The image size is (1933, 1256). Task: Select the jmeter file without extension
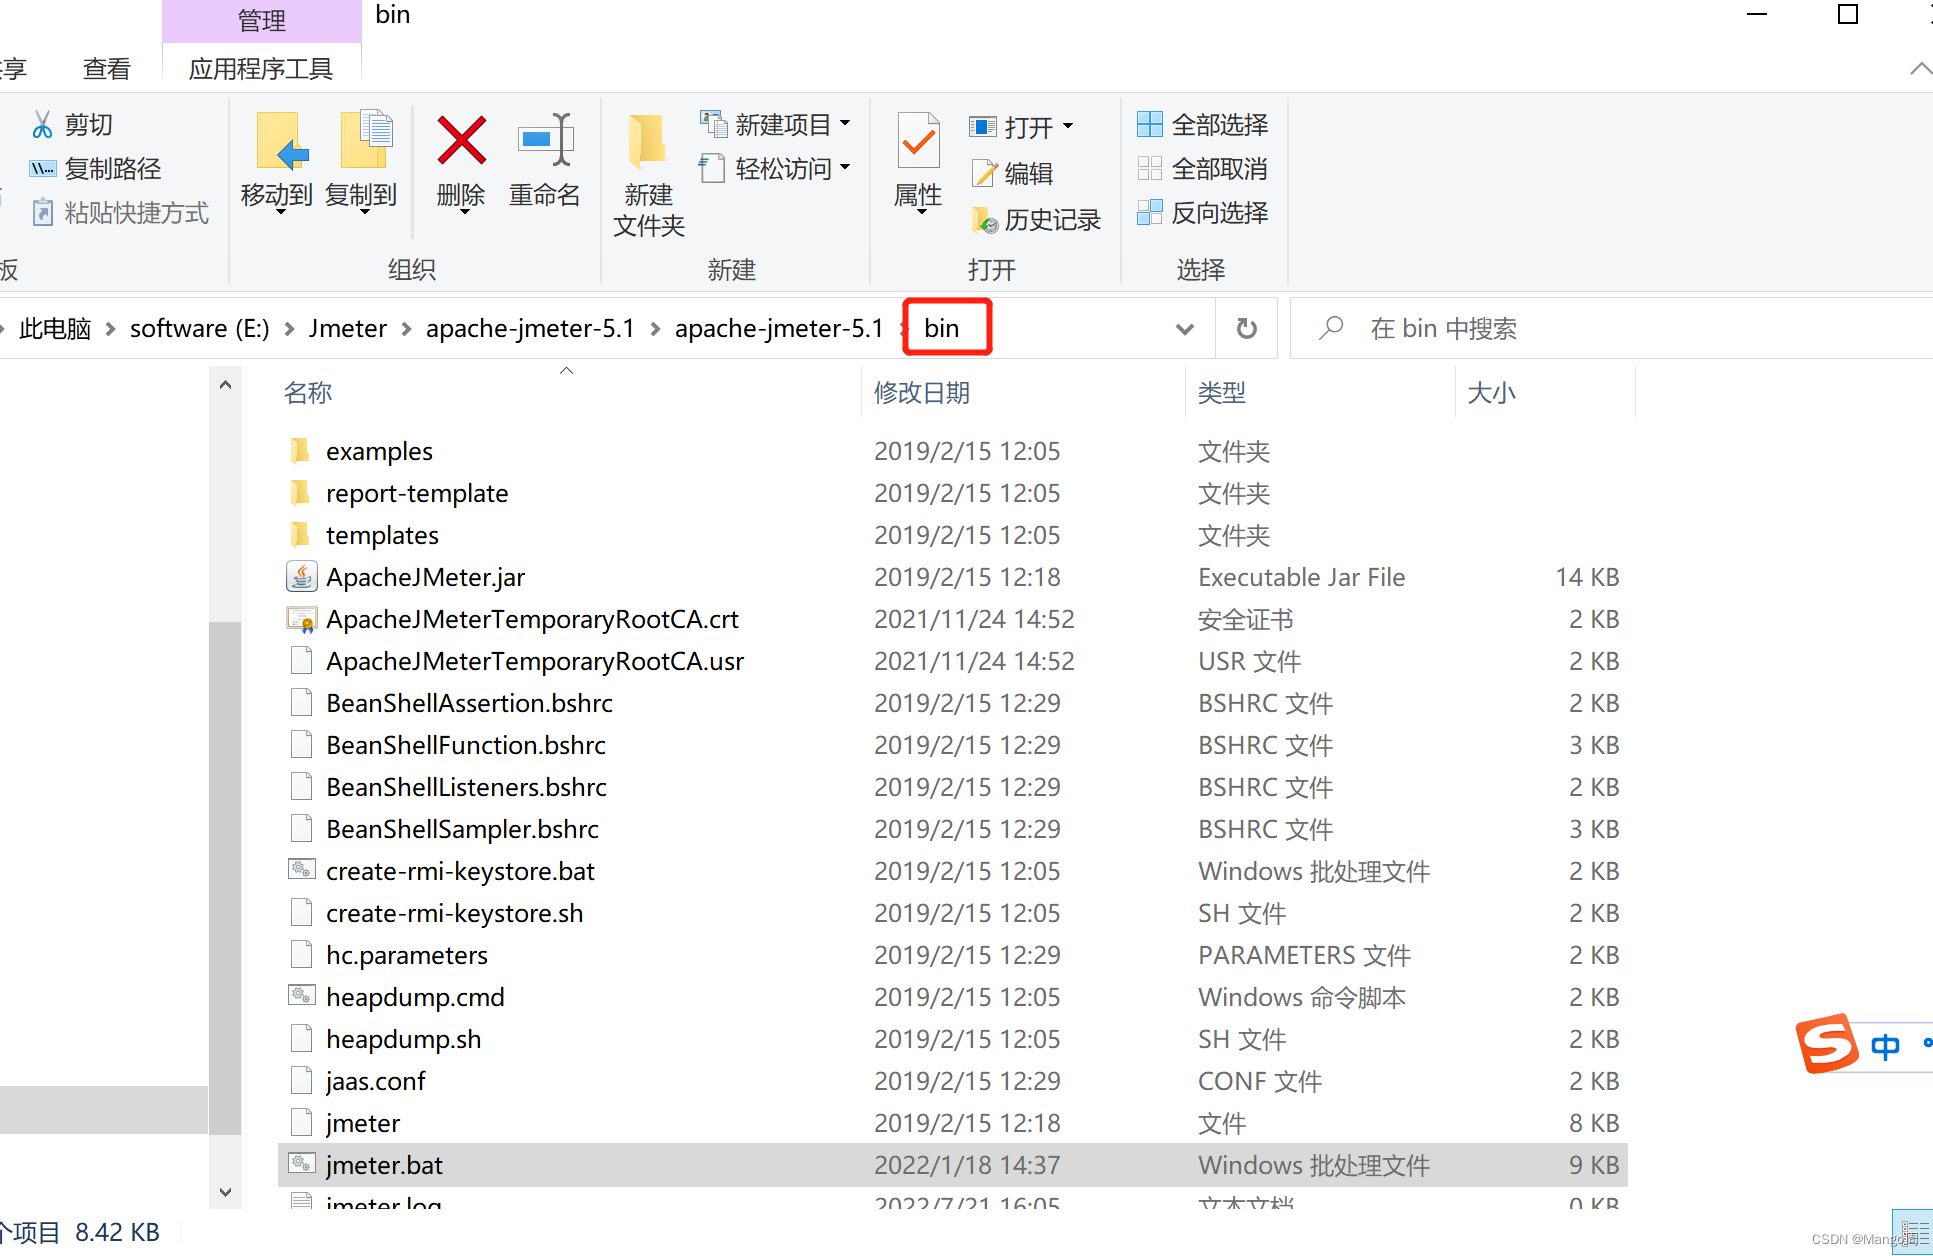363,1123
